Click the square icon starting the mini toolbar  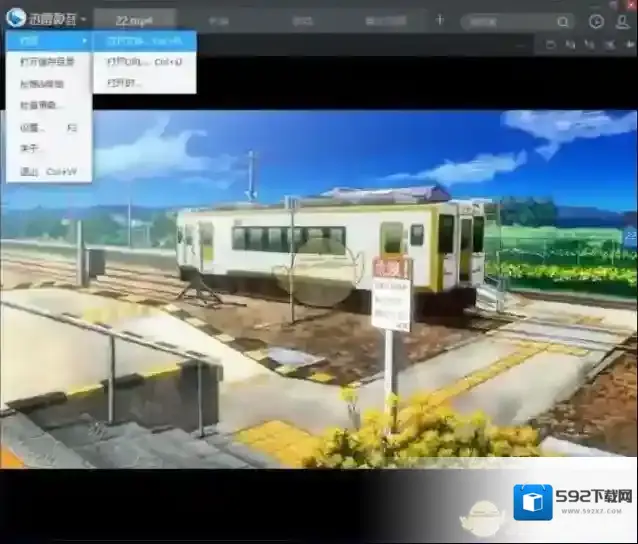(x=551, y=45)
